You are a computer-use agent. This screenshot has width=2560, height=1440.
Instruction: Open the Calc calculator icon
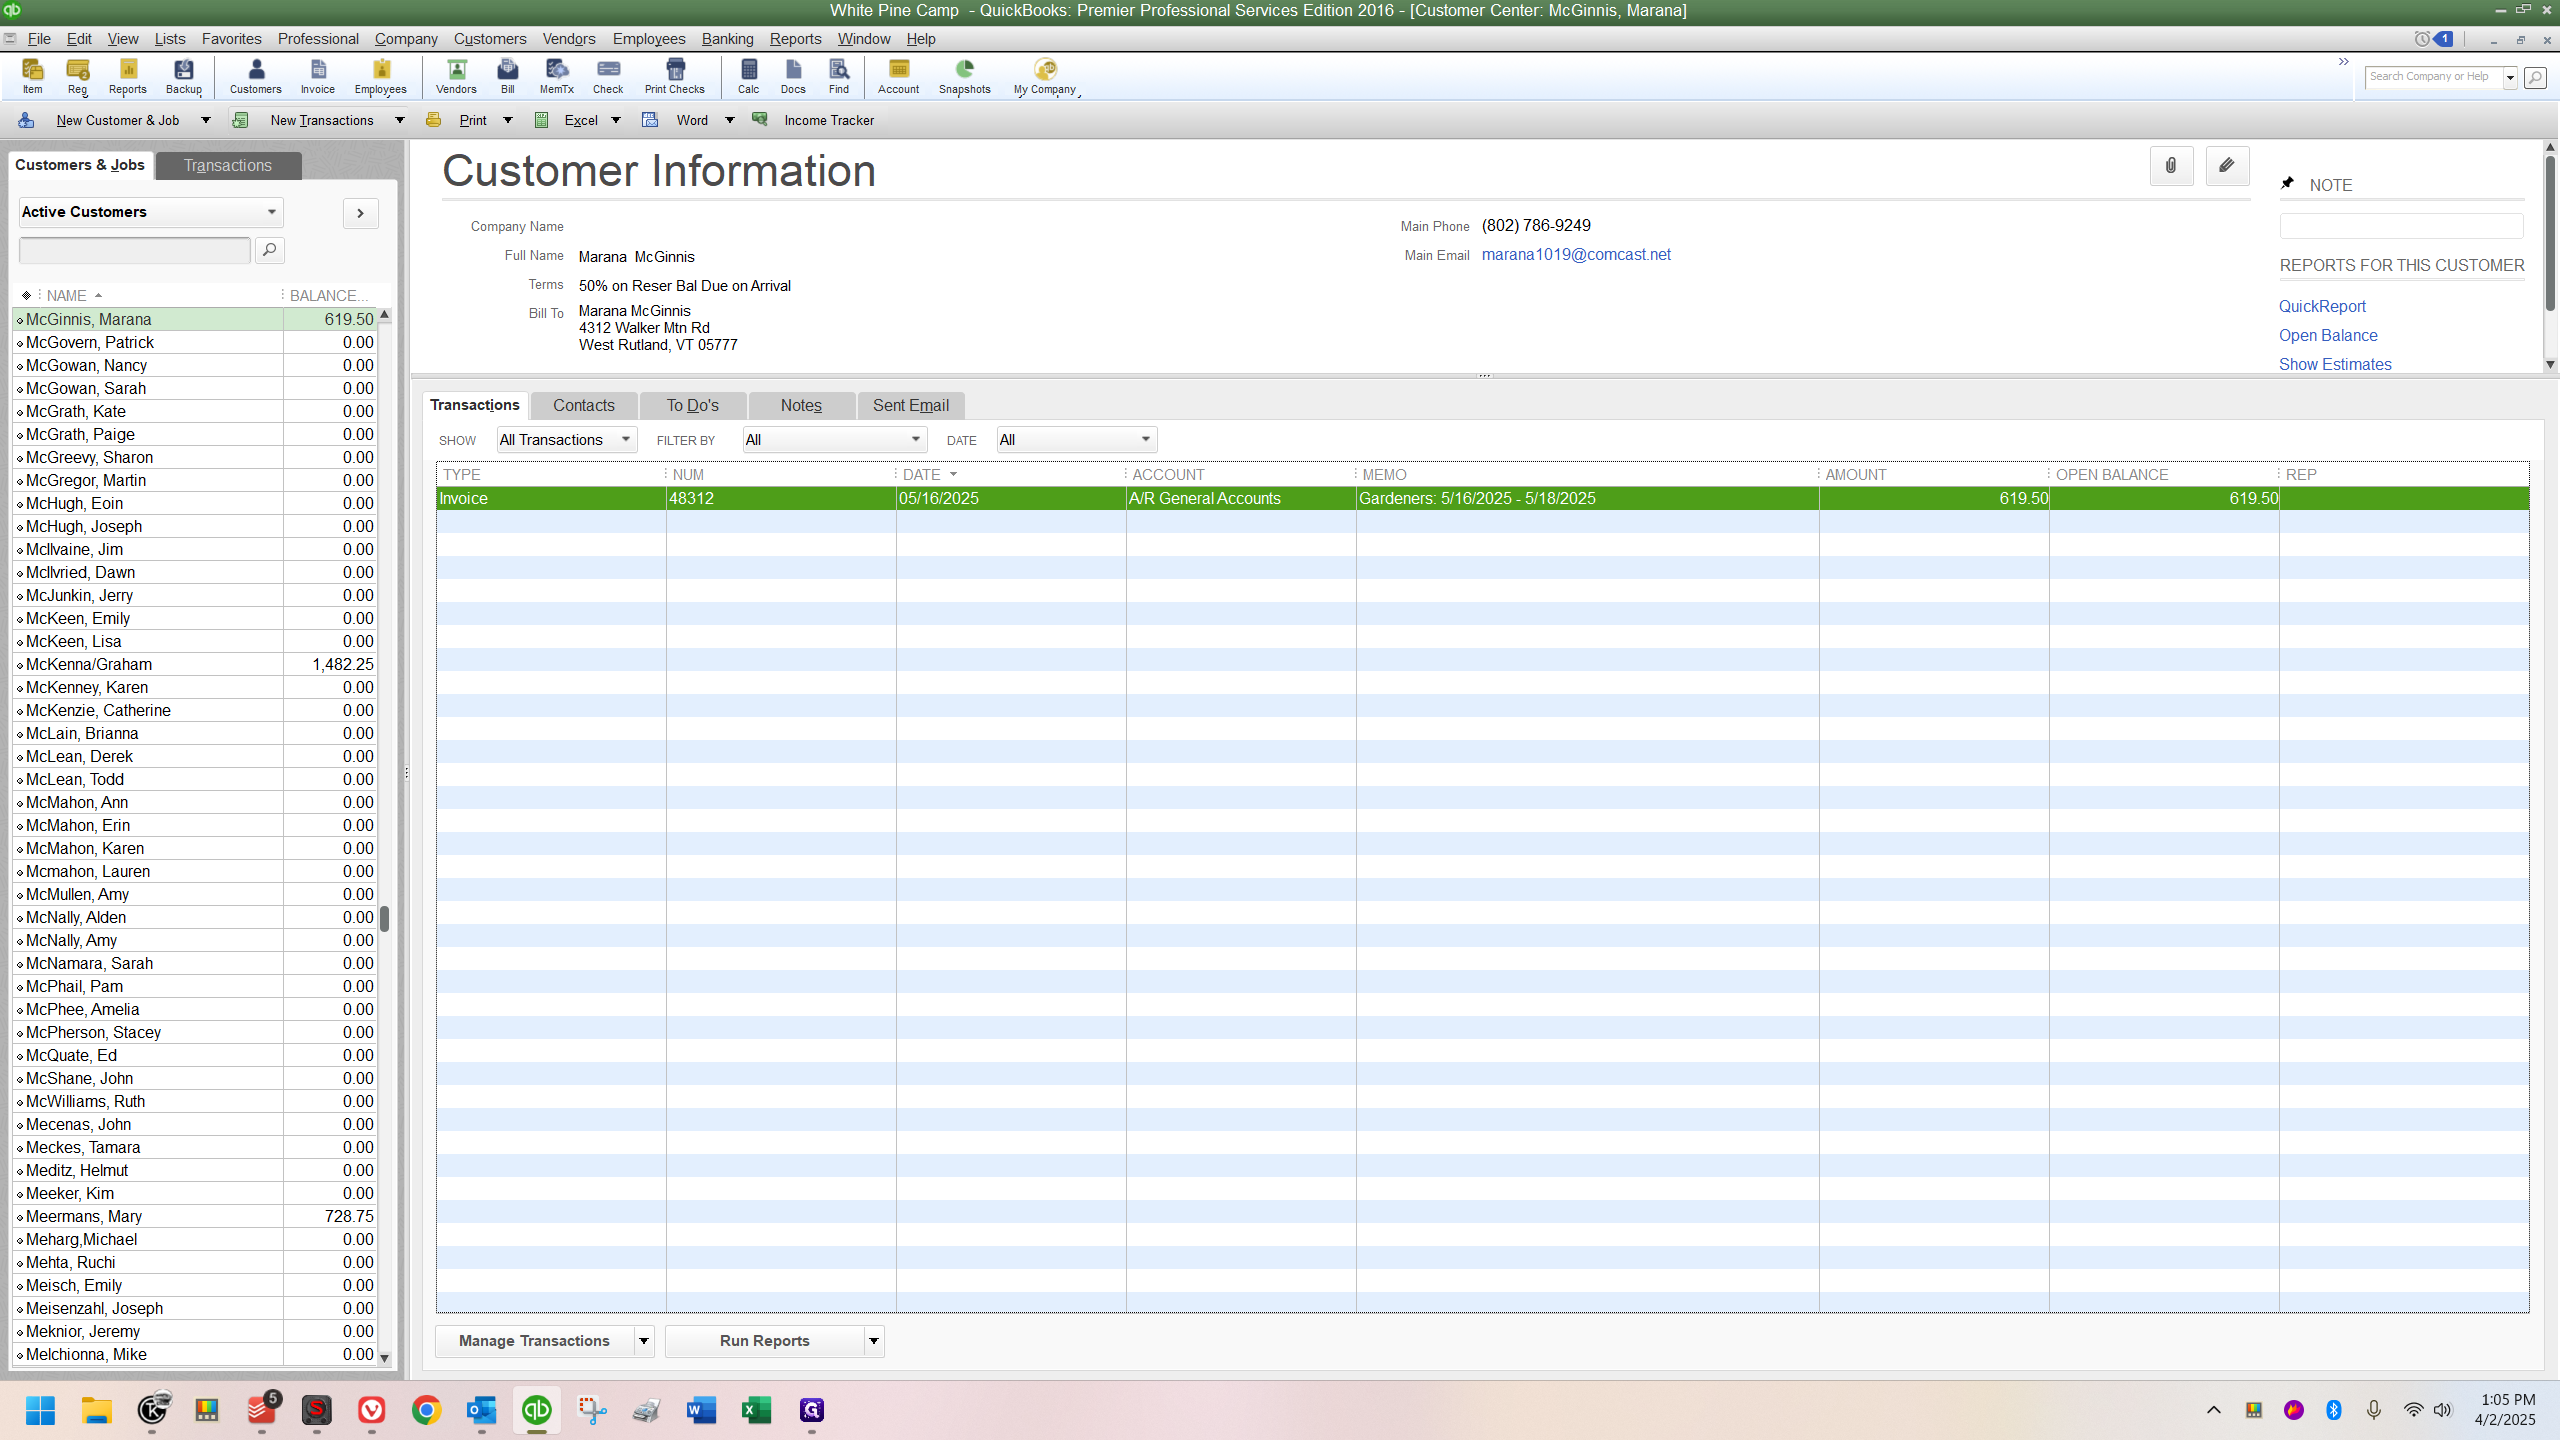(749, 76)
